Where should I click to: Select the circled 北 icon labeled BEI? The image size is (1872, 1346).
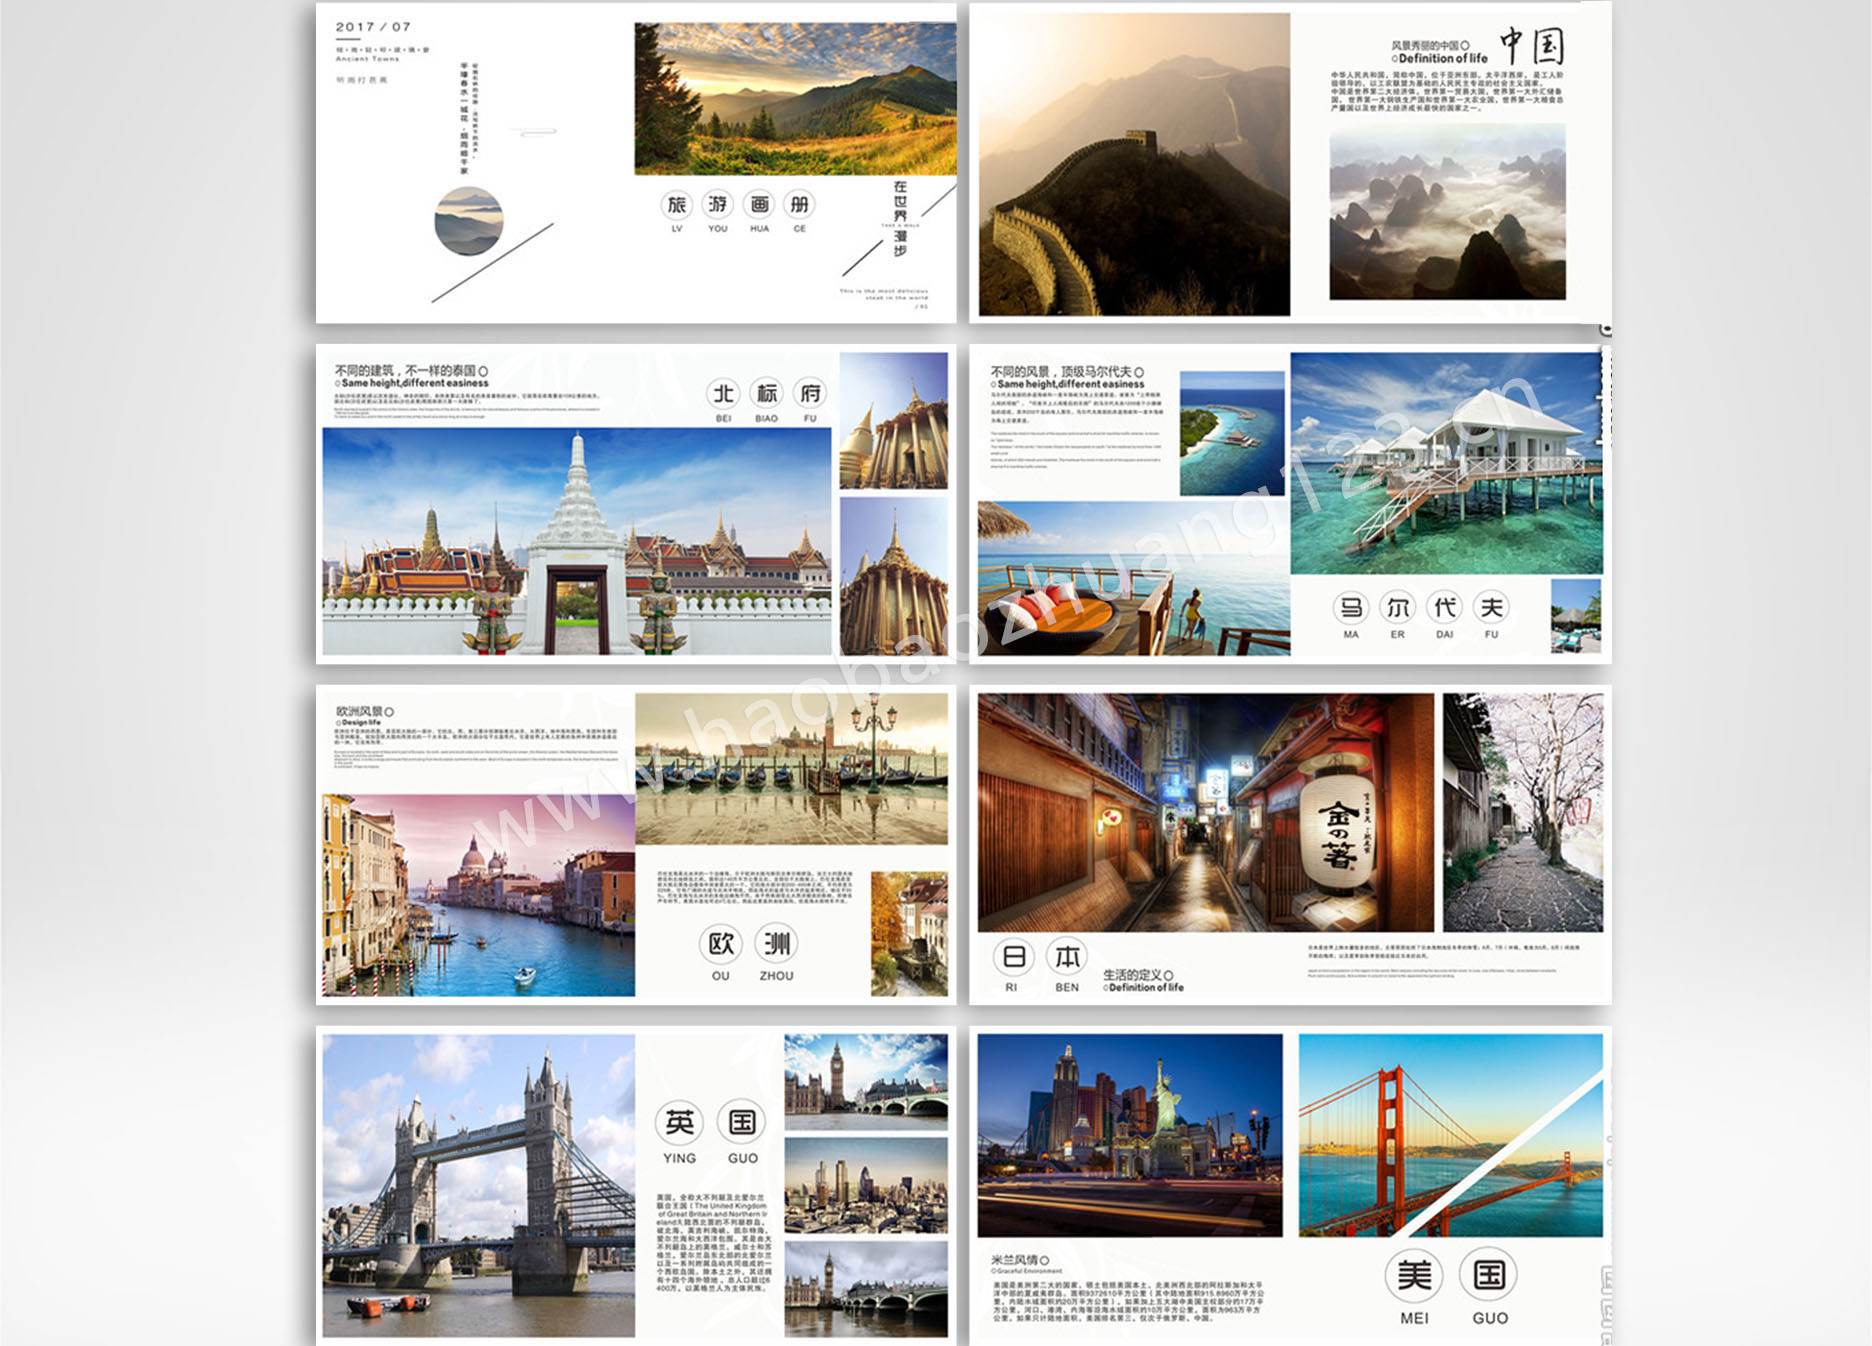(723, 394)
